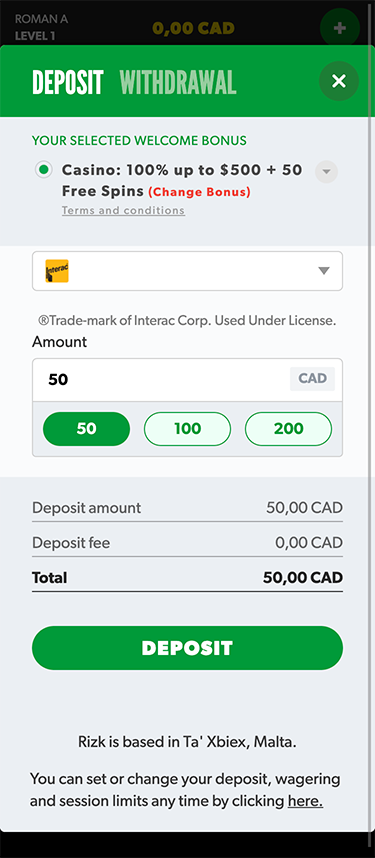Open the payment method dropdown arrow

click(324, 271)
